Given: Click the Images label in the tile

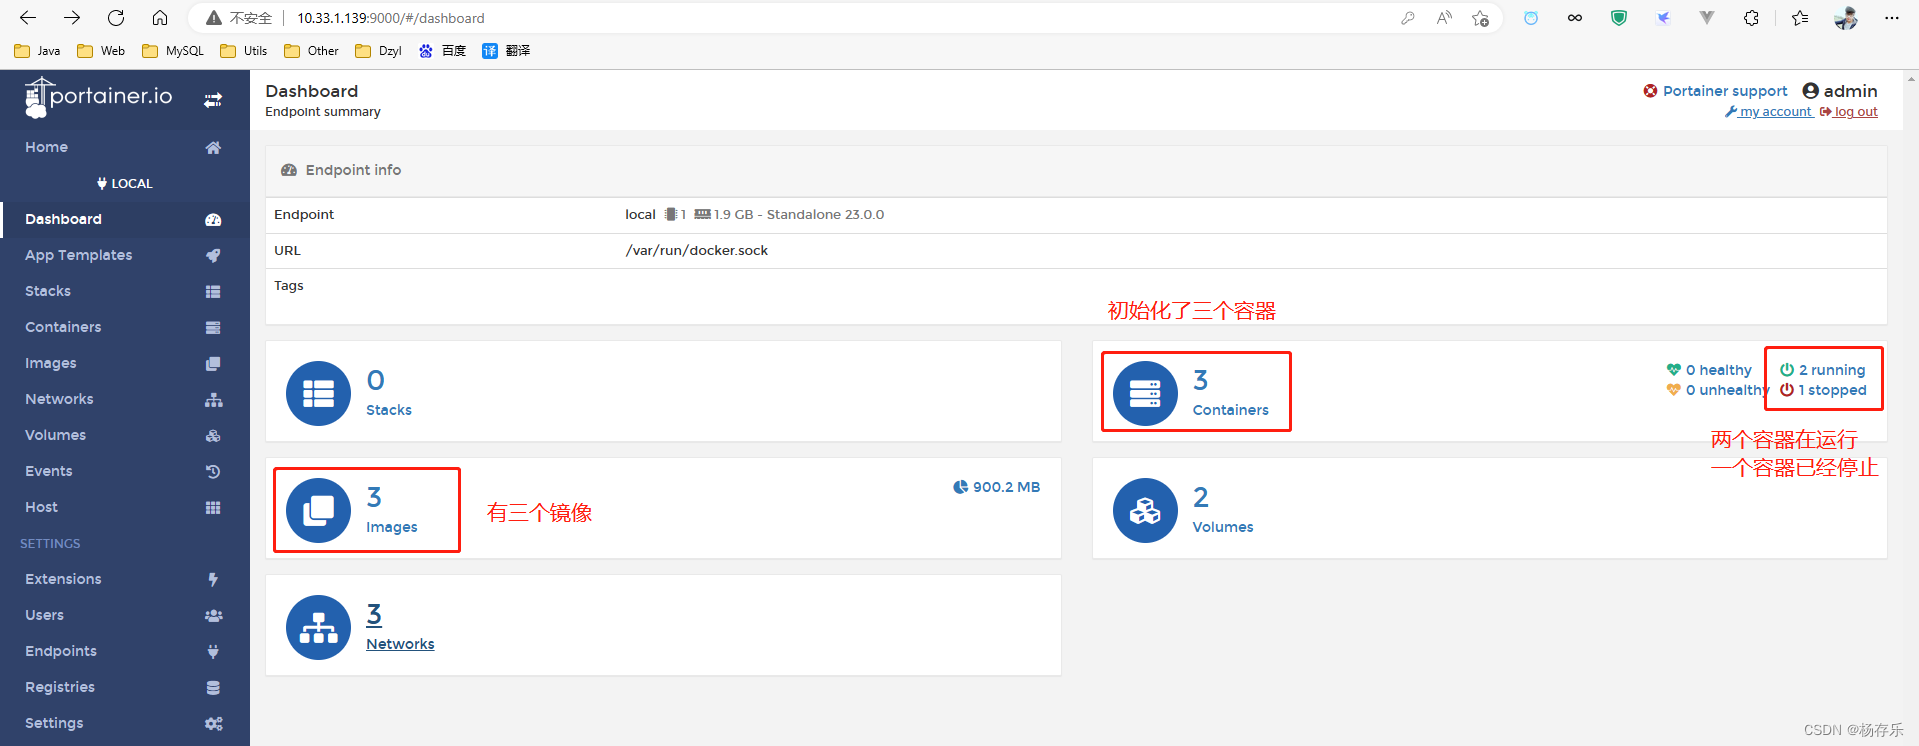Looking at the screenshot, I should (x=392, y=527).
